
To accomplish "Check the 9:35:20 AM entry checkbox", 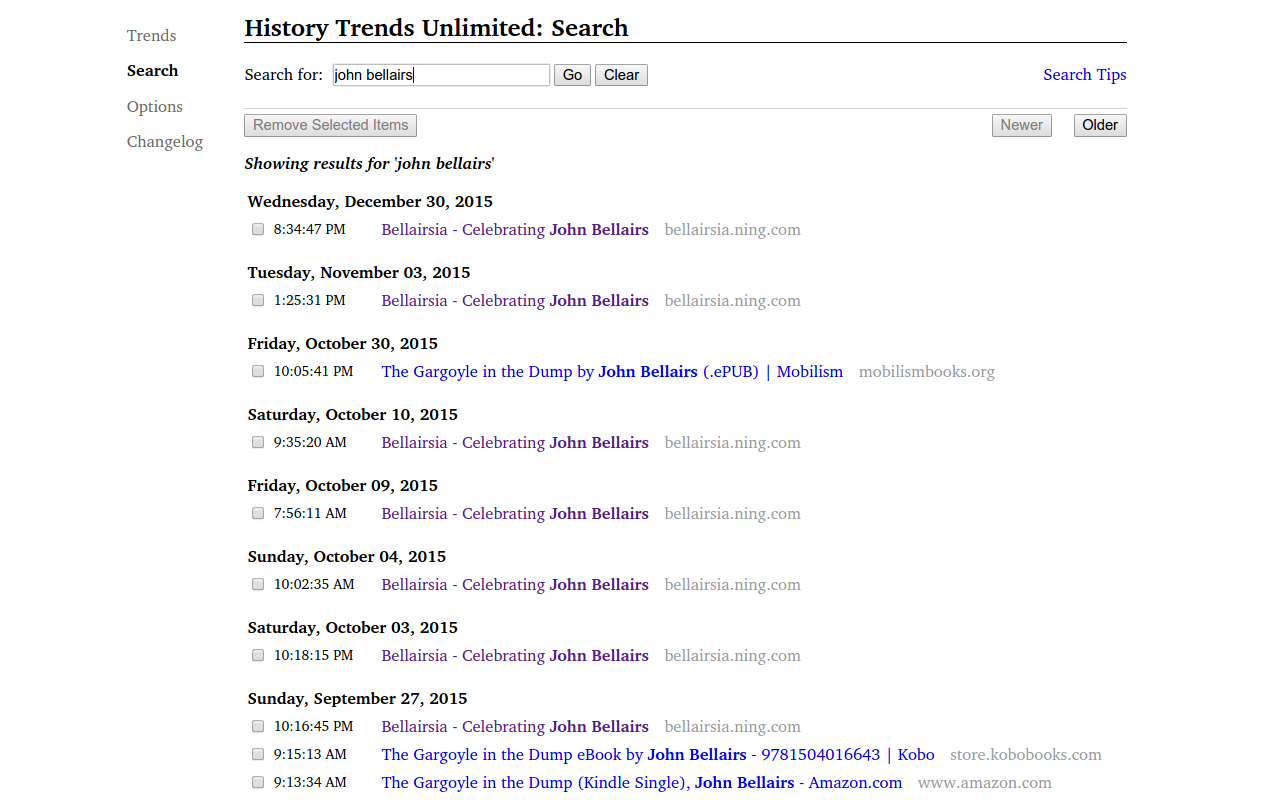I will tap(258, 442).
